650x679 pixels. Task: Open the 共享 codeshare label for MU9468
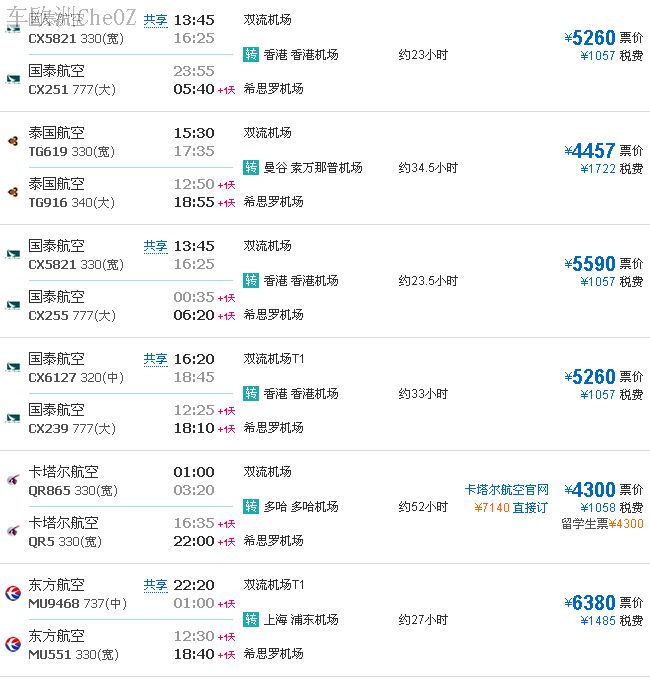pos(155,585)
